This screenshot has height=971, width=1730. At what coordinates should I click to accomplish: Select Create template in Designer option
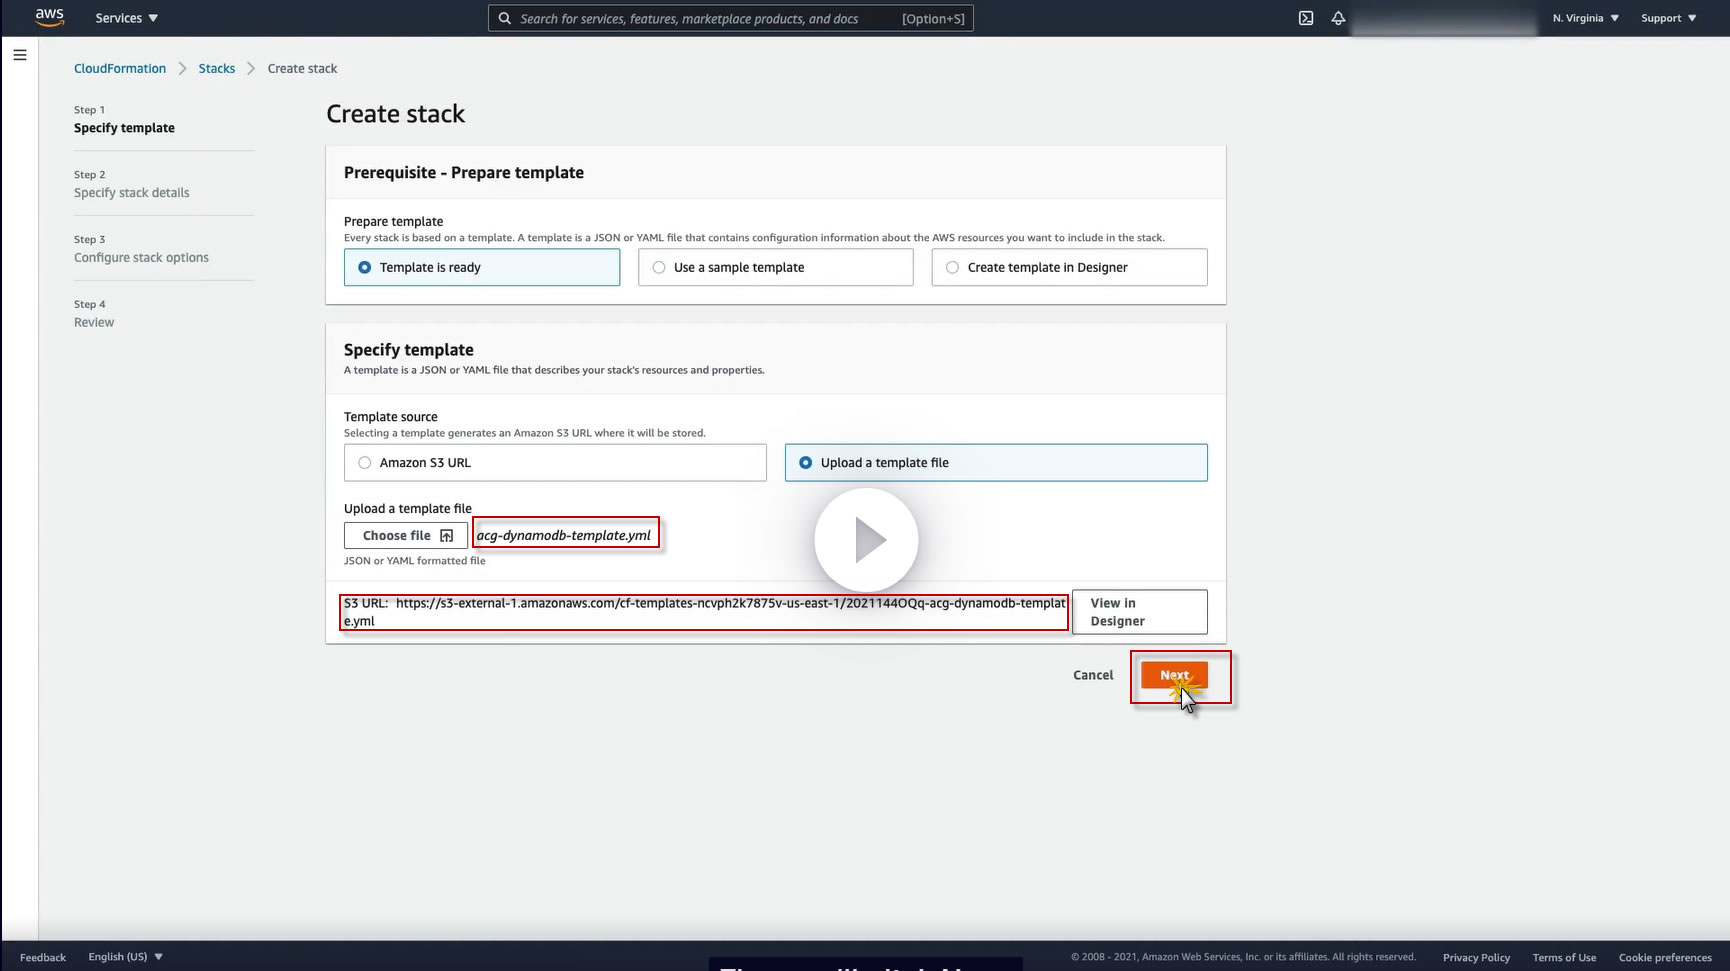pyautogui.click(x=1070, y=267)
